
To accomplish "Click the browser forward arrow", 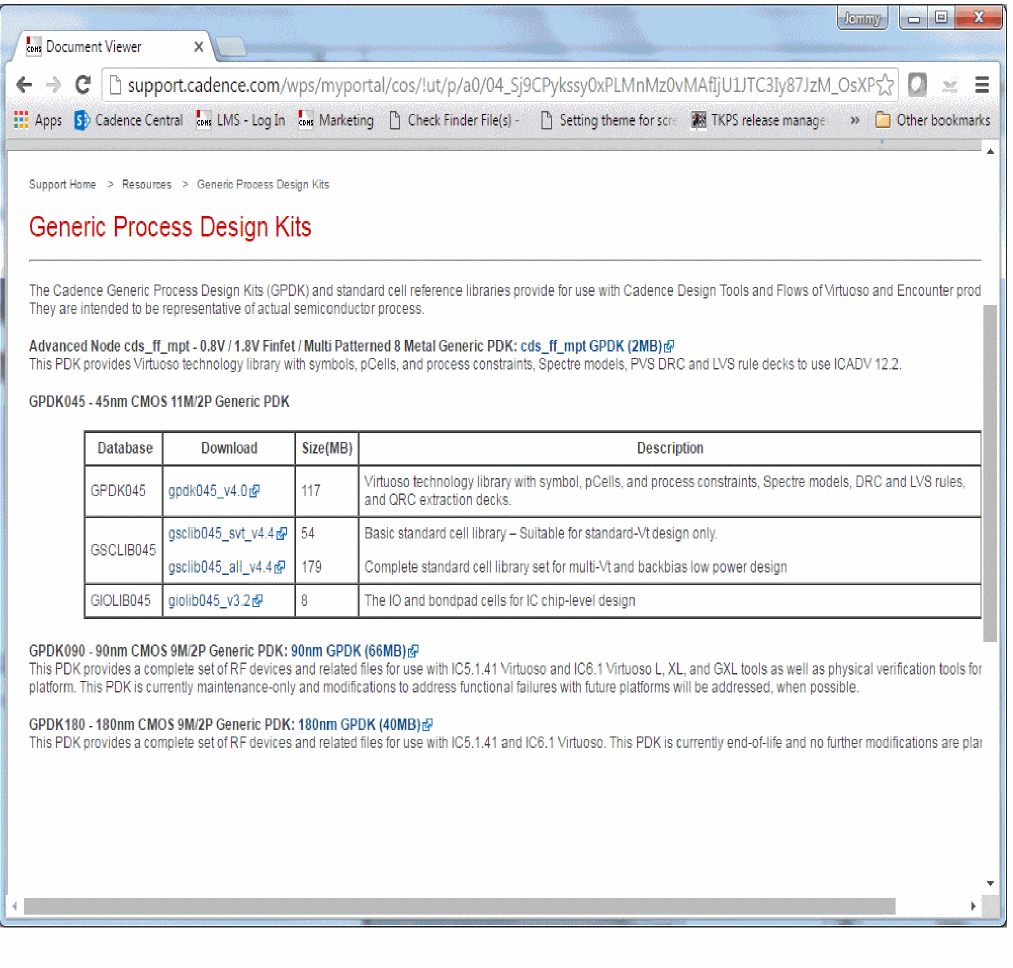I will (54, 85).
